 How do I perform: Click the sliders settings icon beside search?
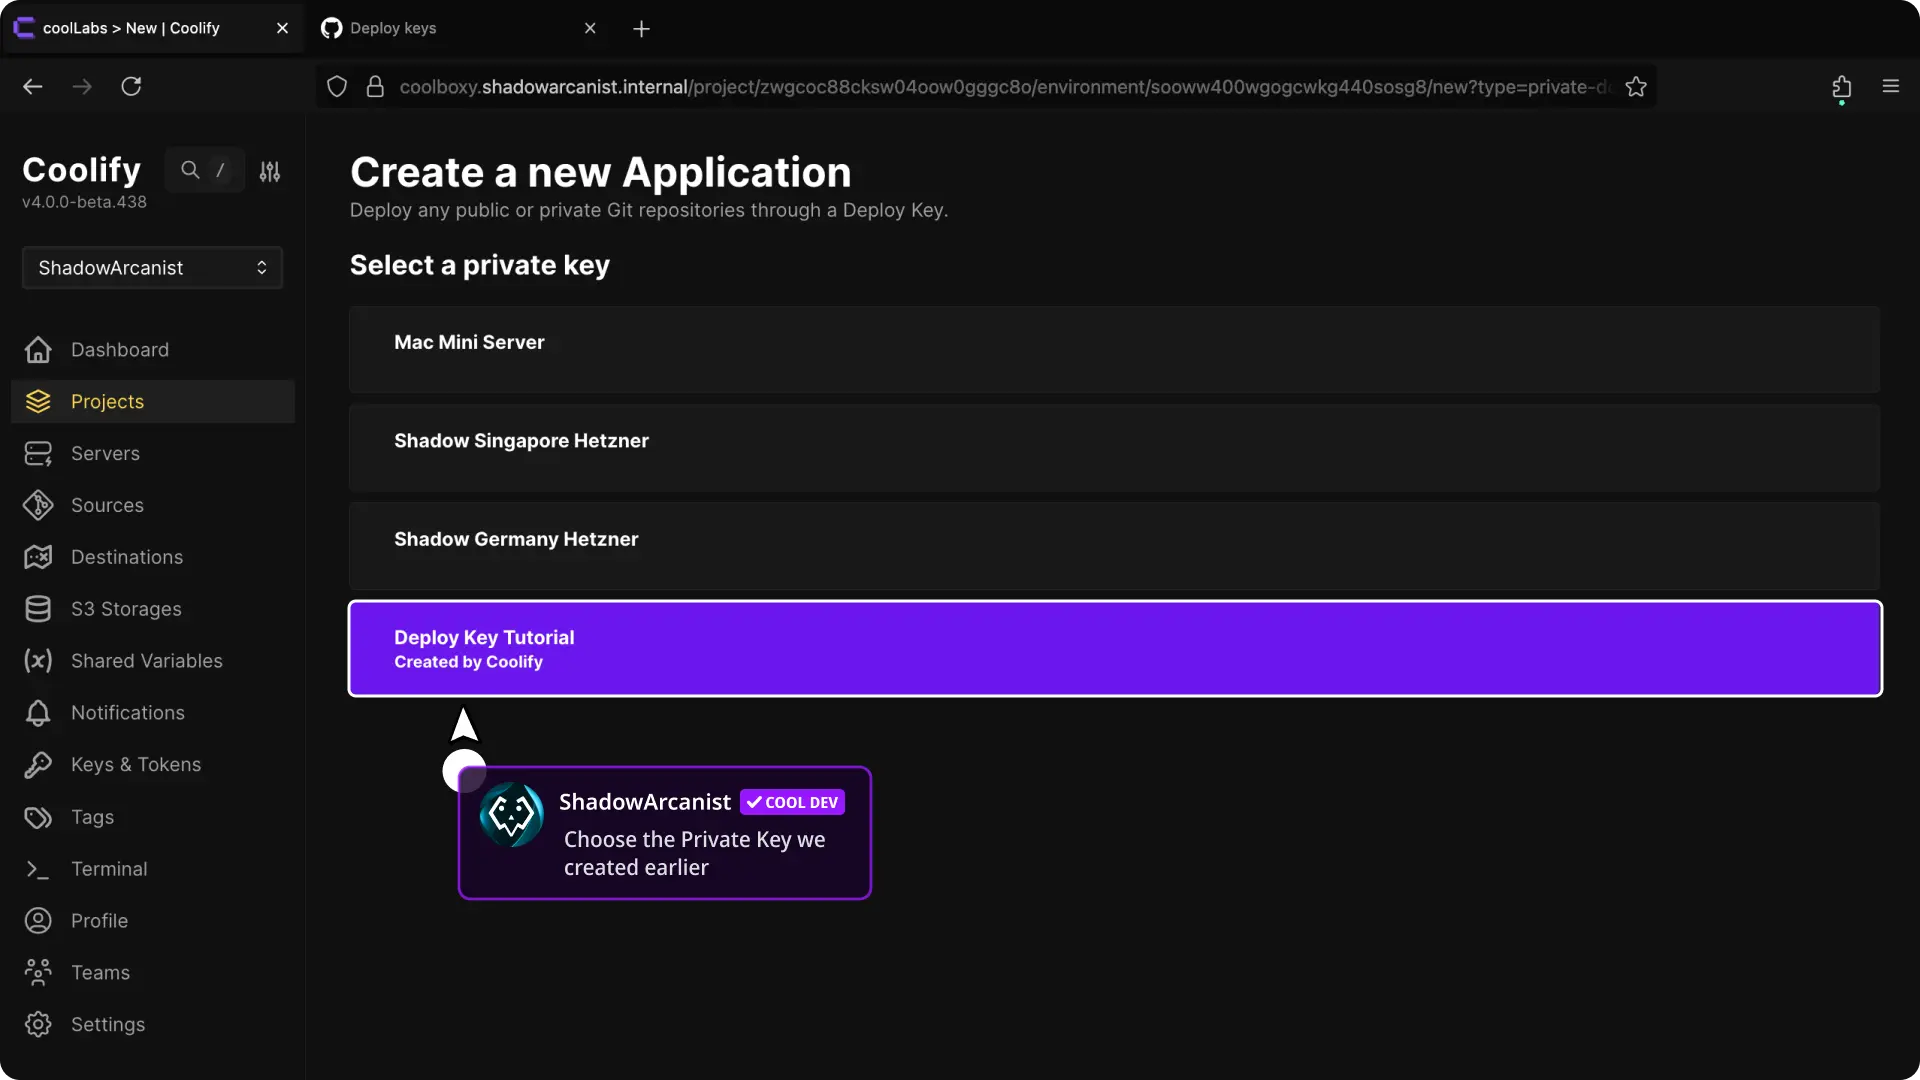(270, 171)
